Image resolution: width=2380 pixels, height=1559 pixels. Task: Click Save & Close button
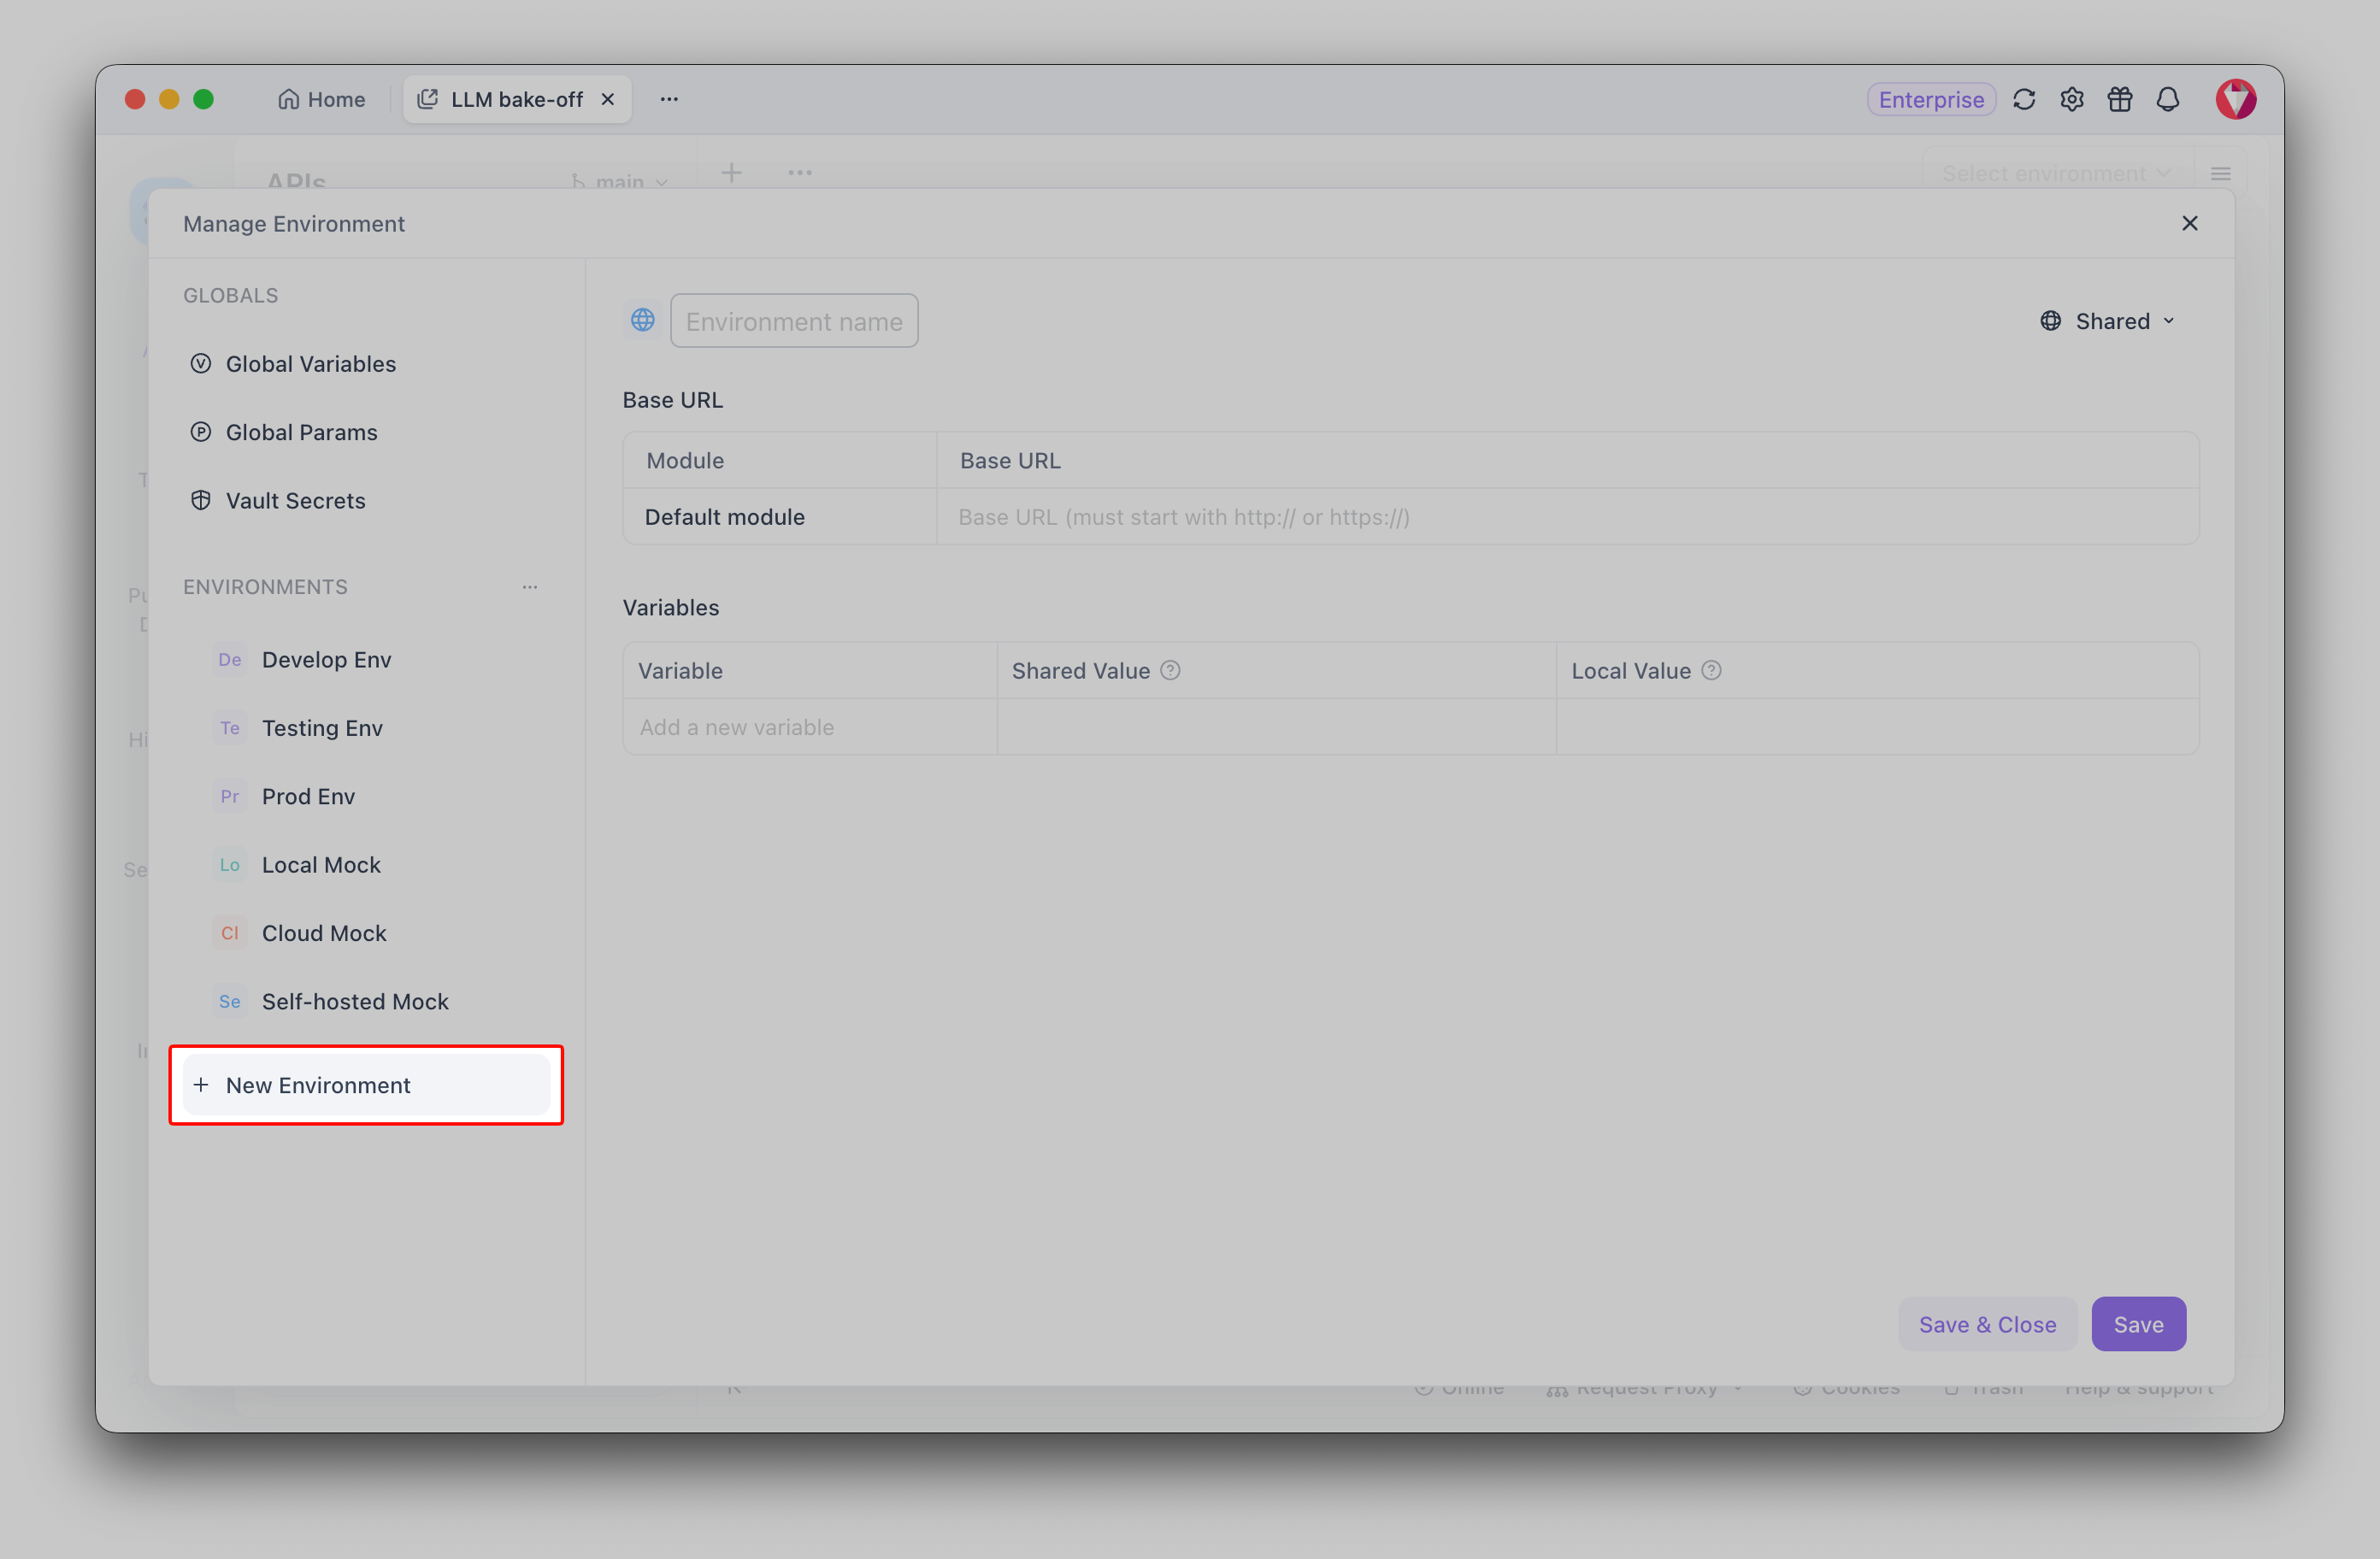pos(1987,1324)
